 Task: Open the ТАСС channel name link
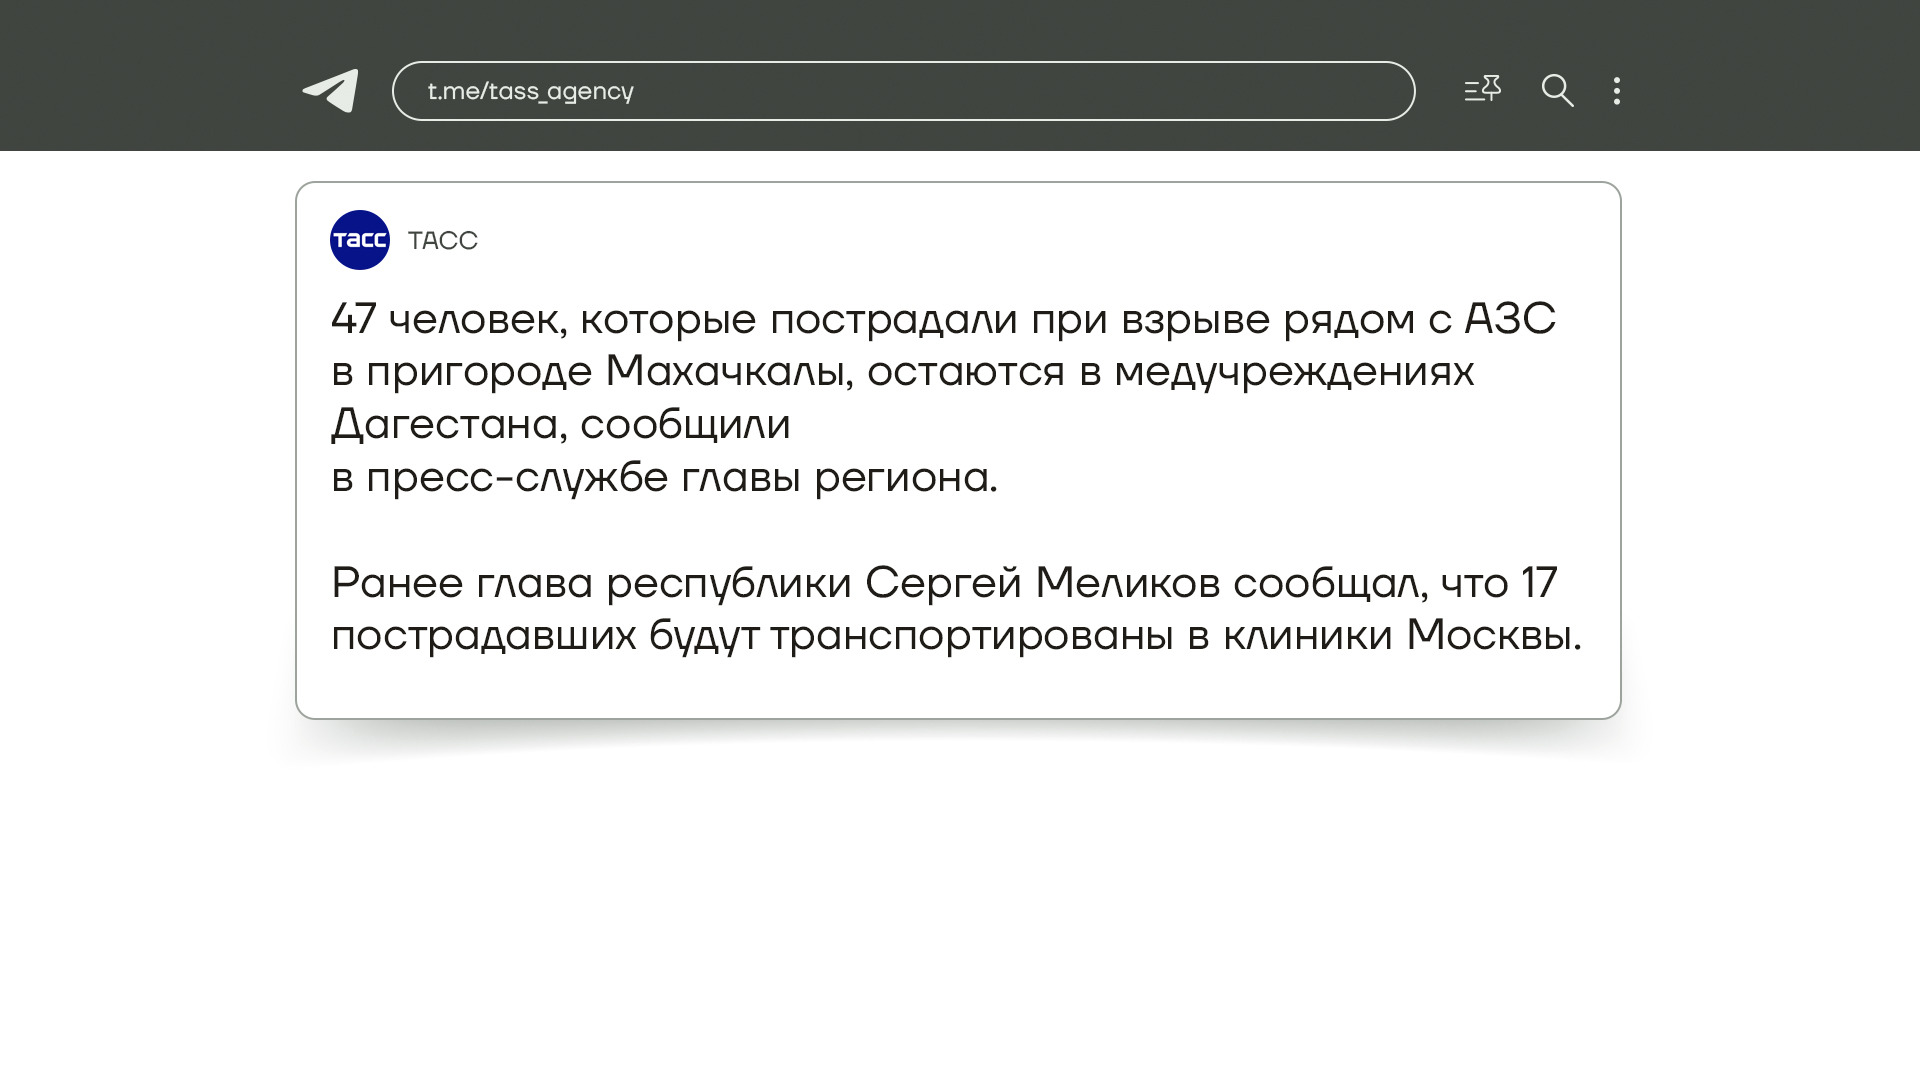tap(443, 241)
